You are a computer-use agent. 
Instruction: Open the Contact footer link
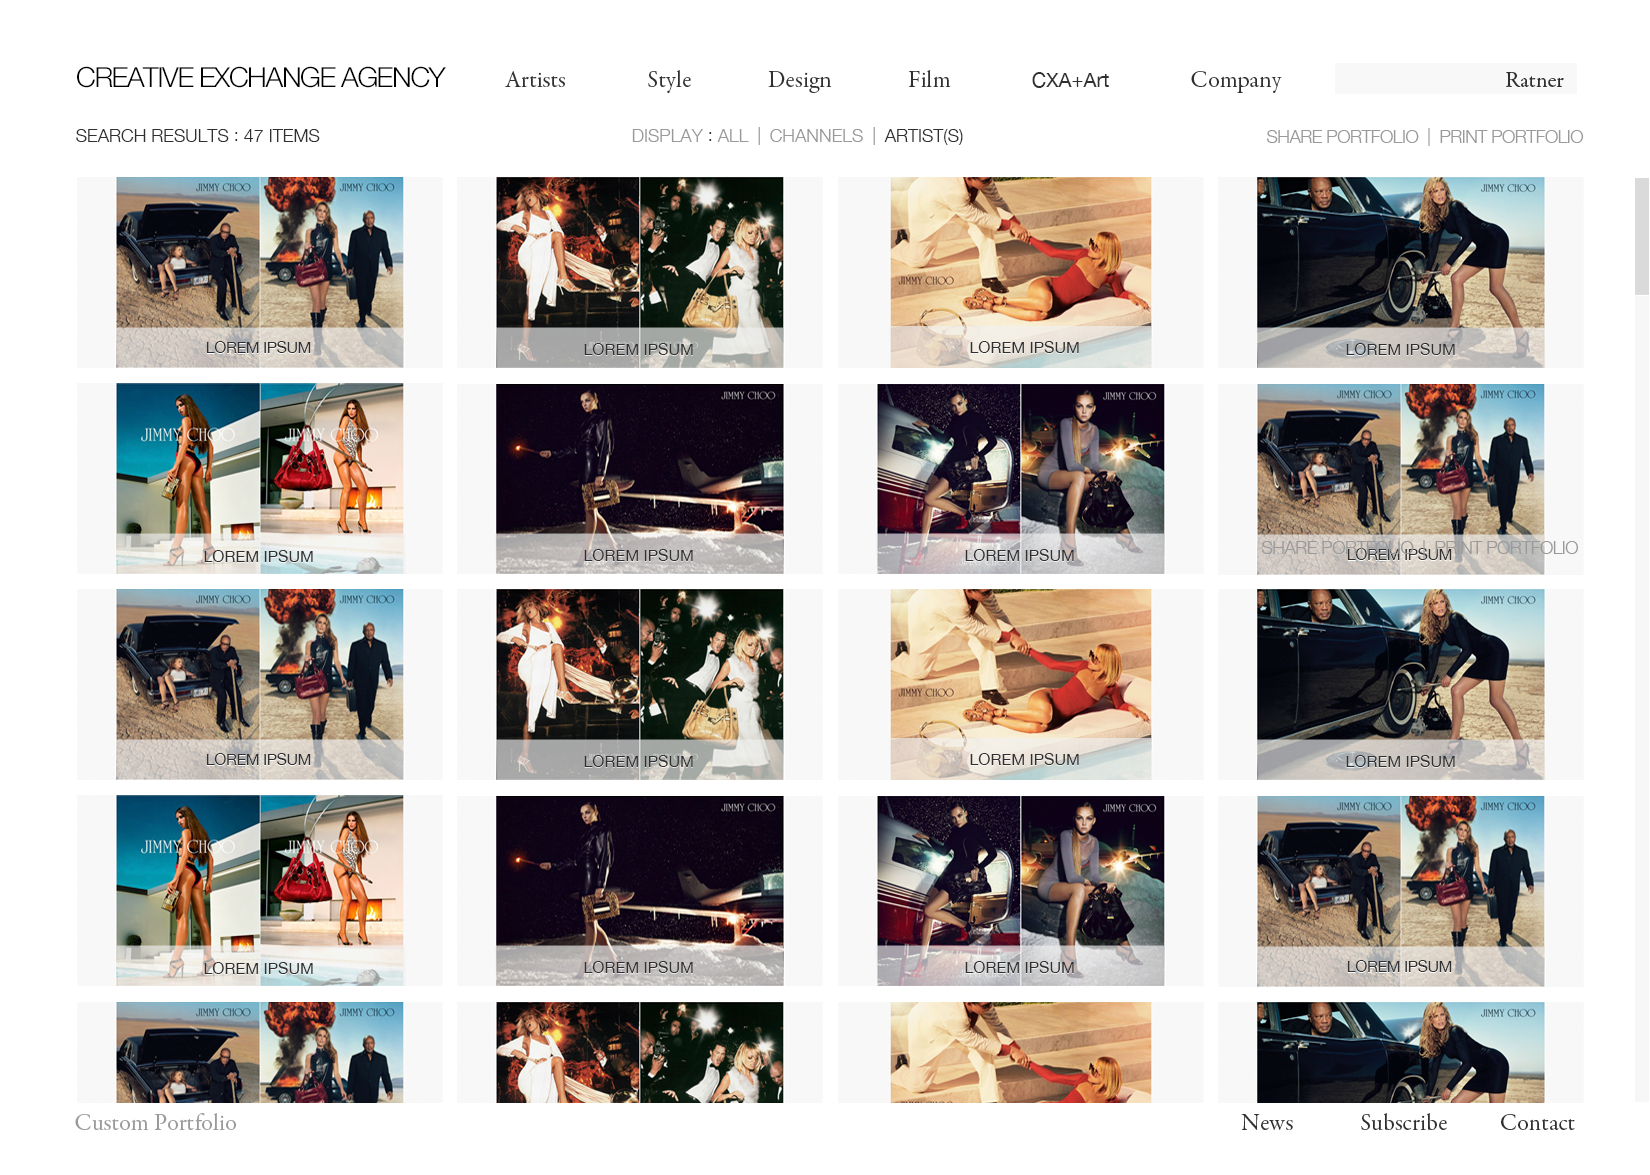pos(1537,1123)
